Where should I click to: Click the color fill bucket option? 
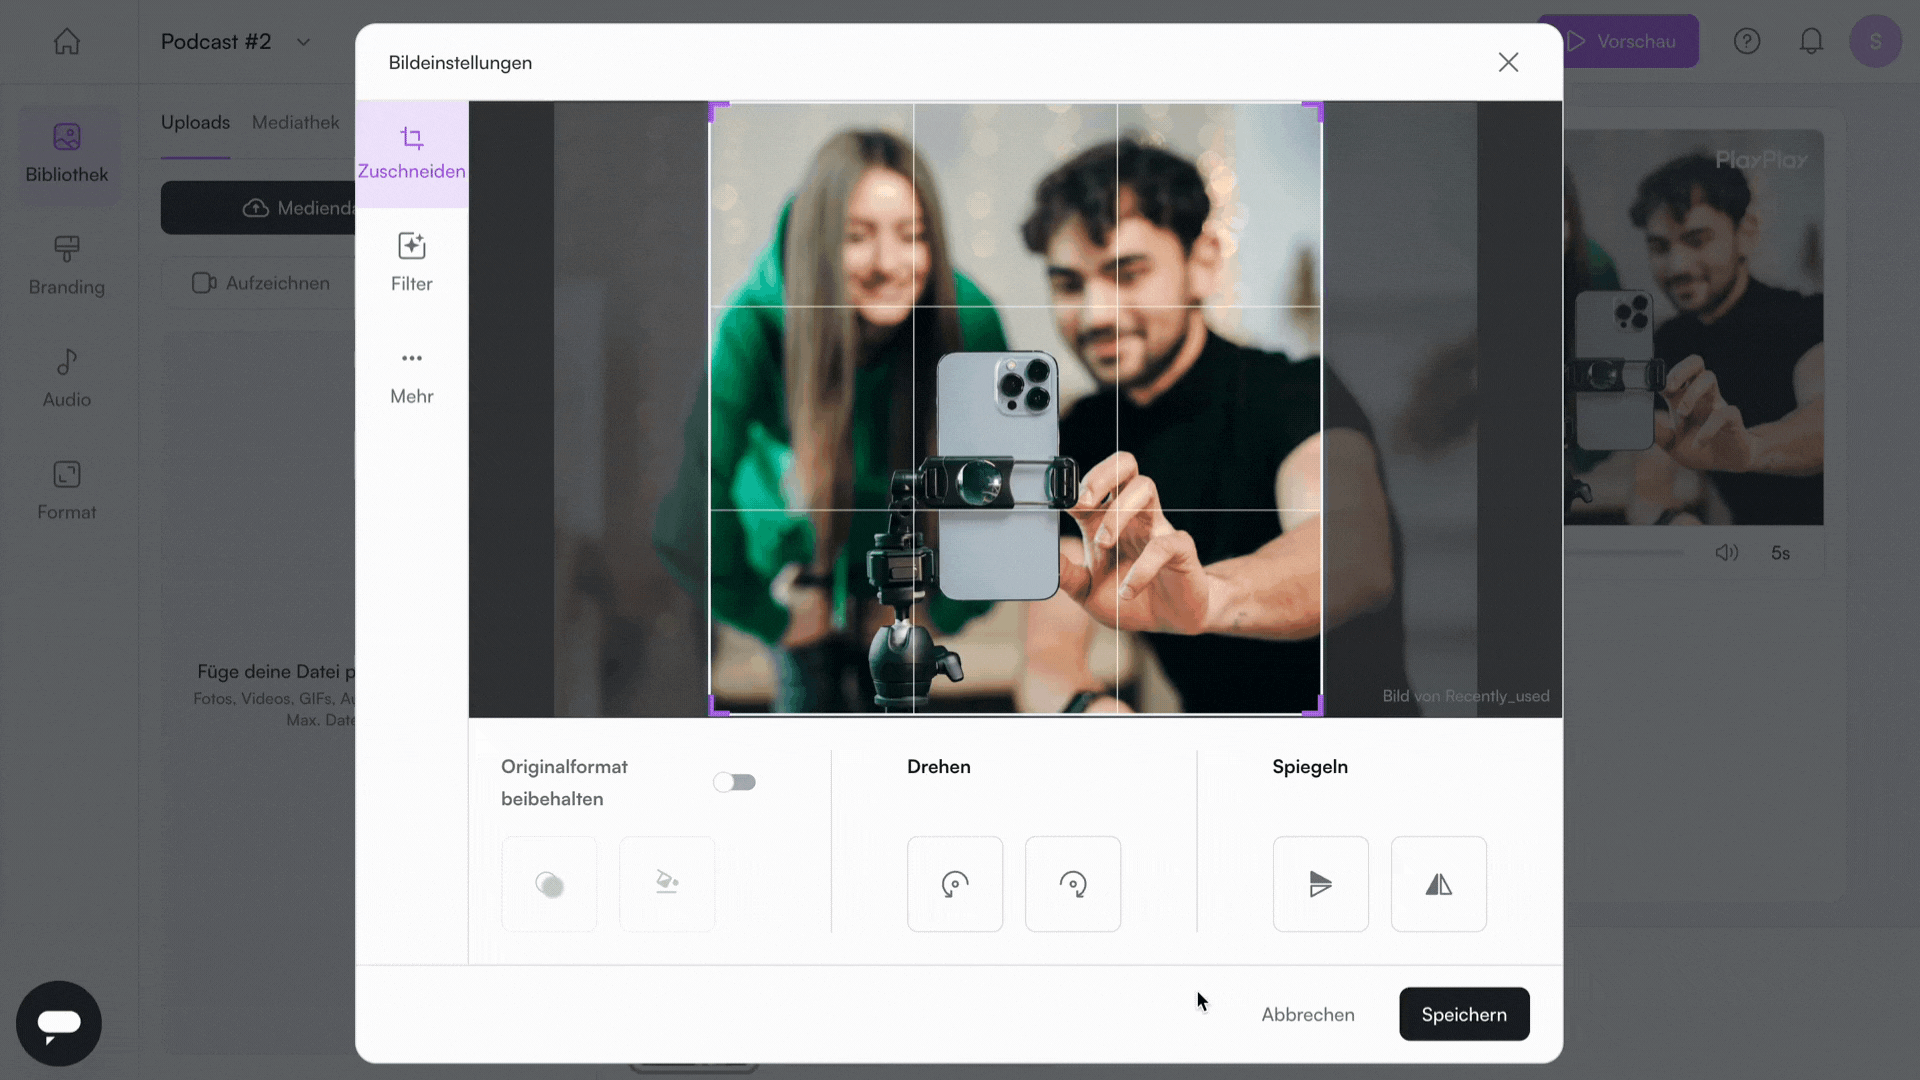point(667,884)
